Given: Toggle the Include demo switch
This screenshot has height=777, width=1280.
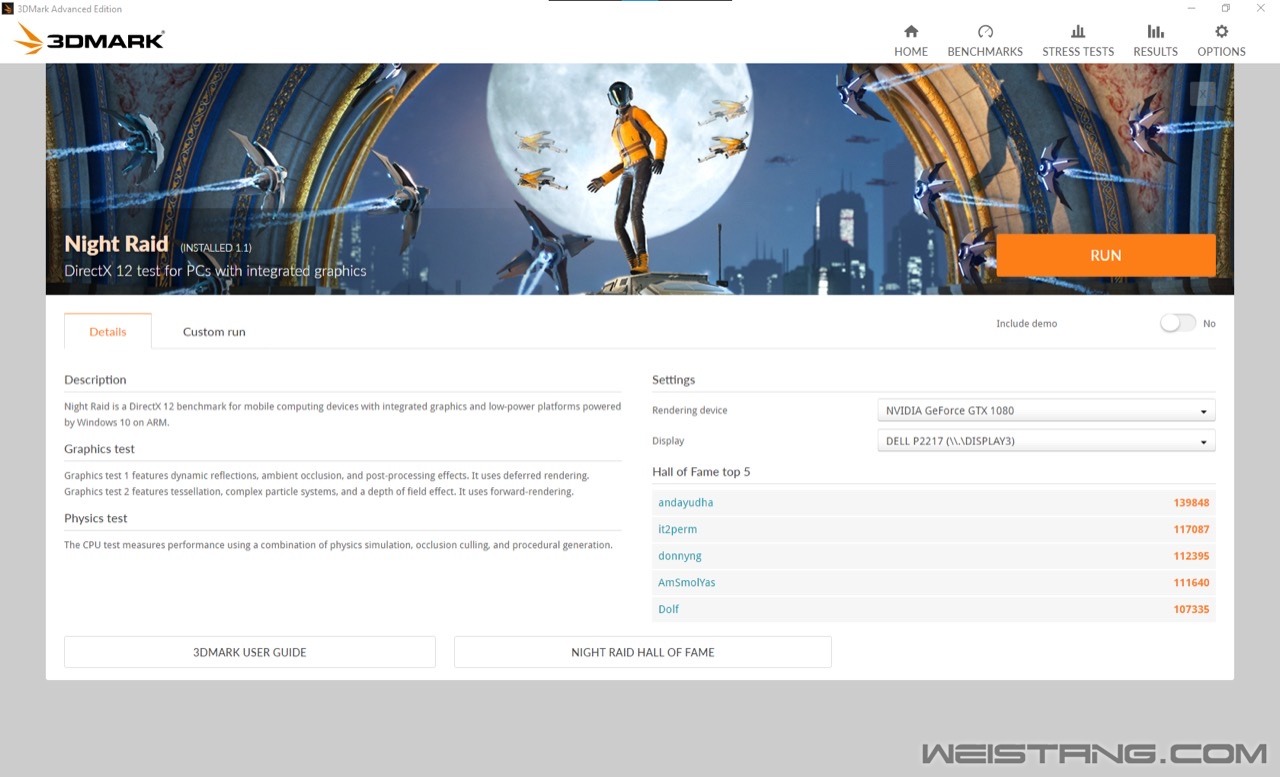Looking at the screenshot, I should 1178,323.
